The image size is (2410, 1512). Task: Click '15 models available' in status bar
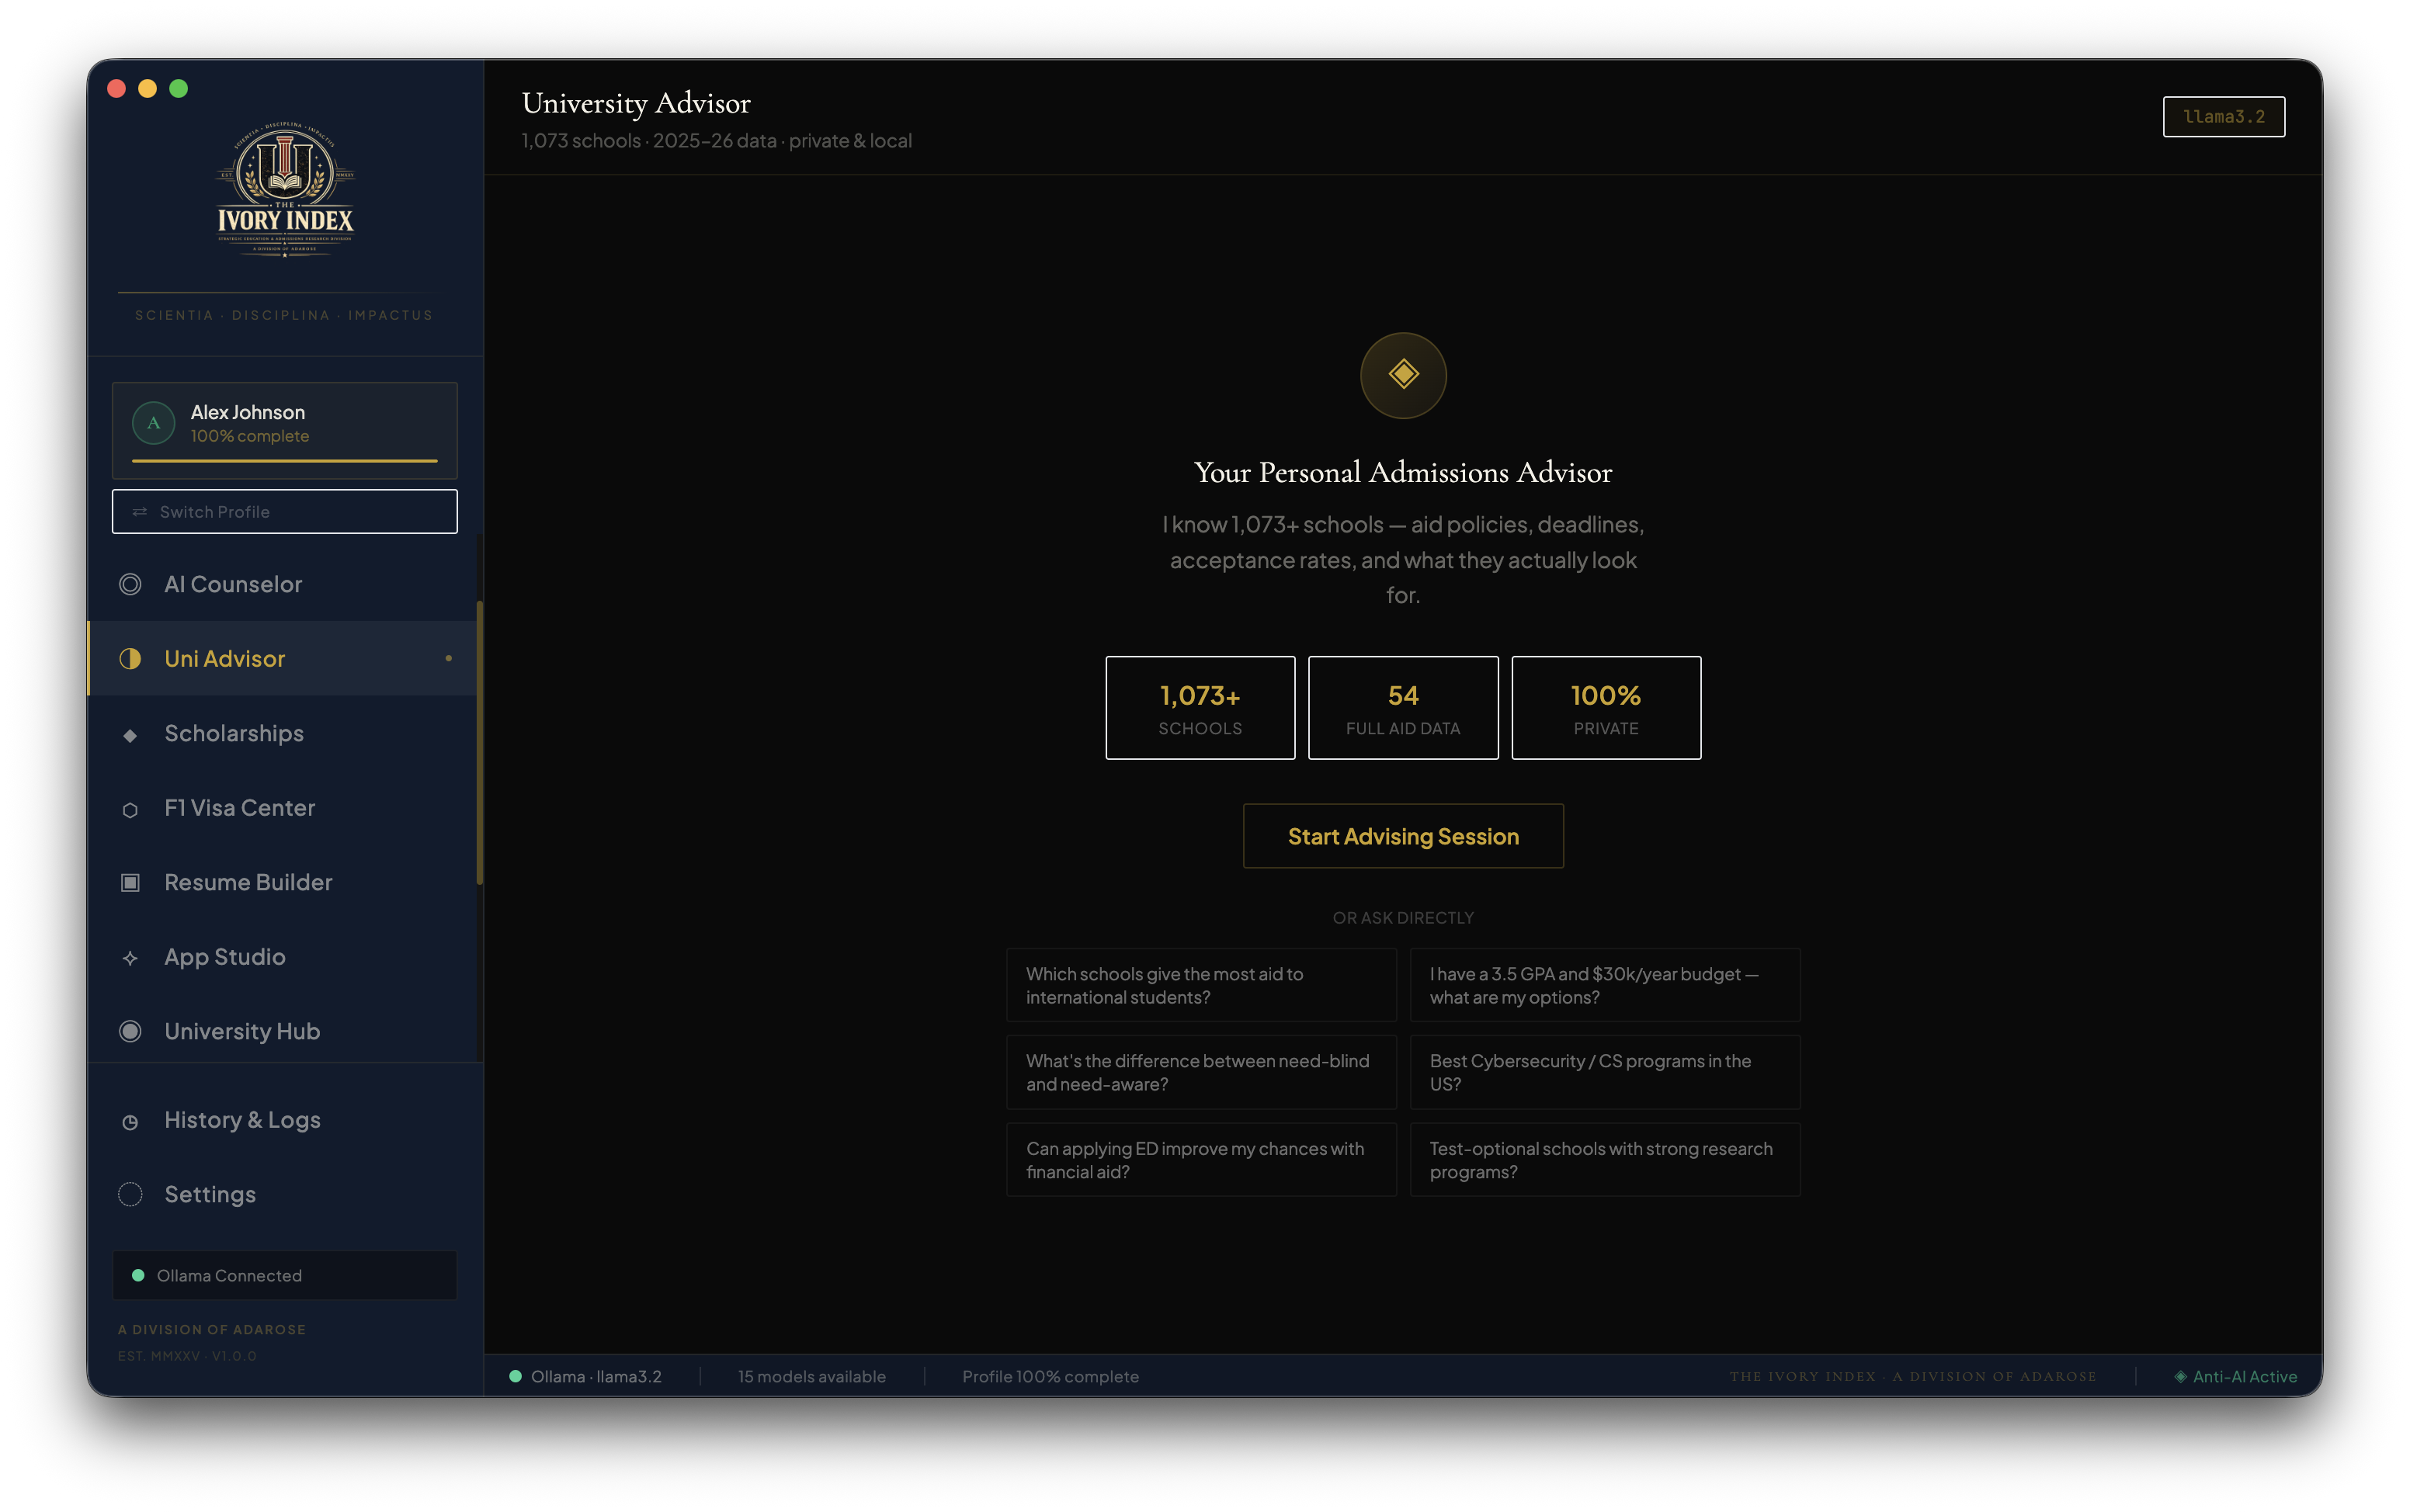pos(812,1376)
